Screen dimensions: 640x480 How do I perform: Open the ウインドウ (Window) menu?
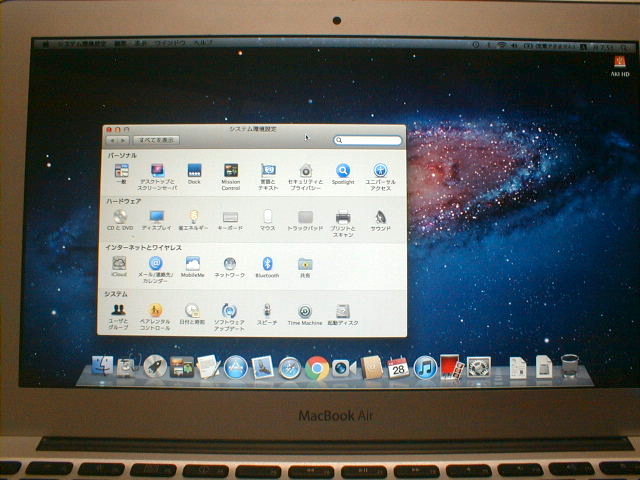click(x=169, y=44)
